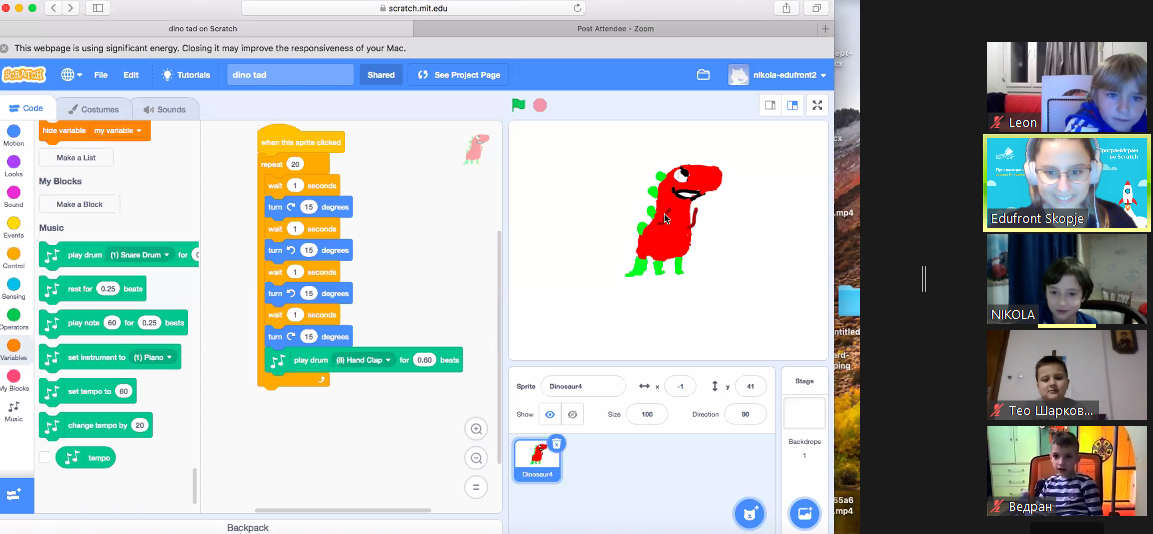The height and width of the screenshot is (534, 1153).
Task: Zoom out of the code workspace
Action: pos(476,458)
